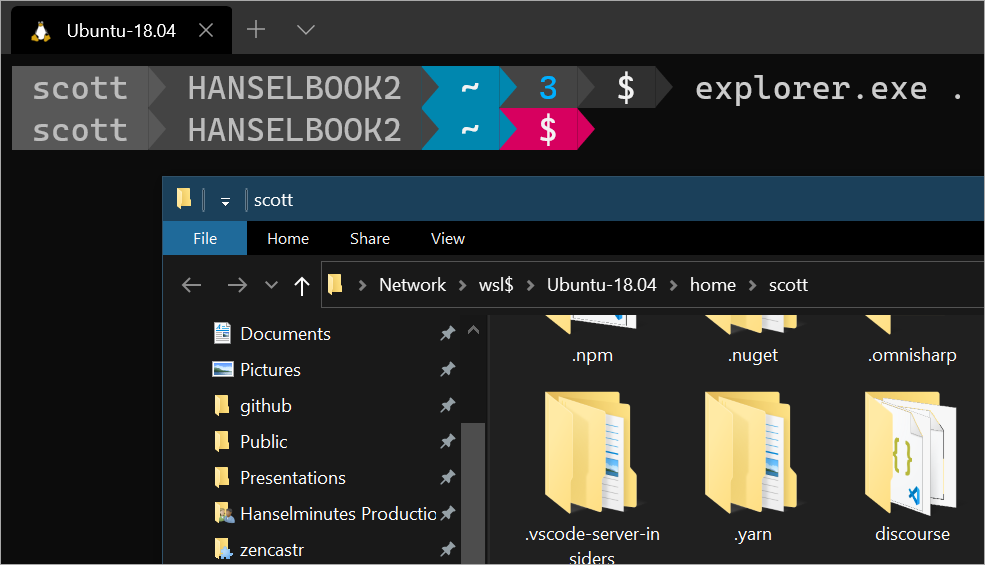Click home in the breadcrumb path
The width and height of the screenshot is (985, 565).
point(712,285)
